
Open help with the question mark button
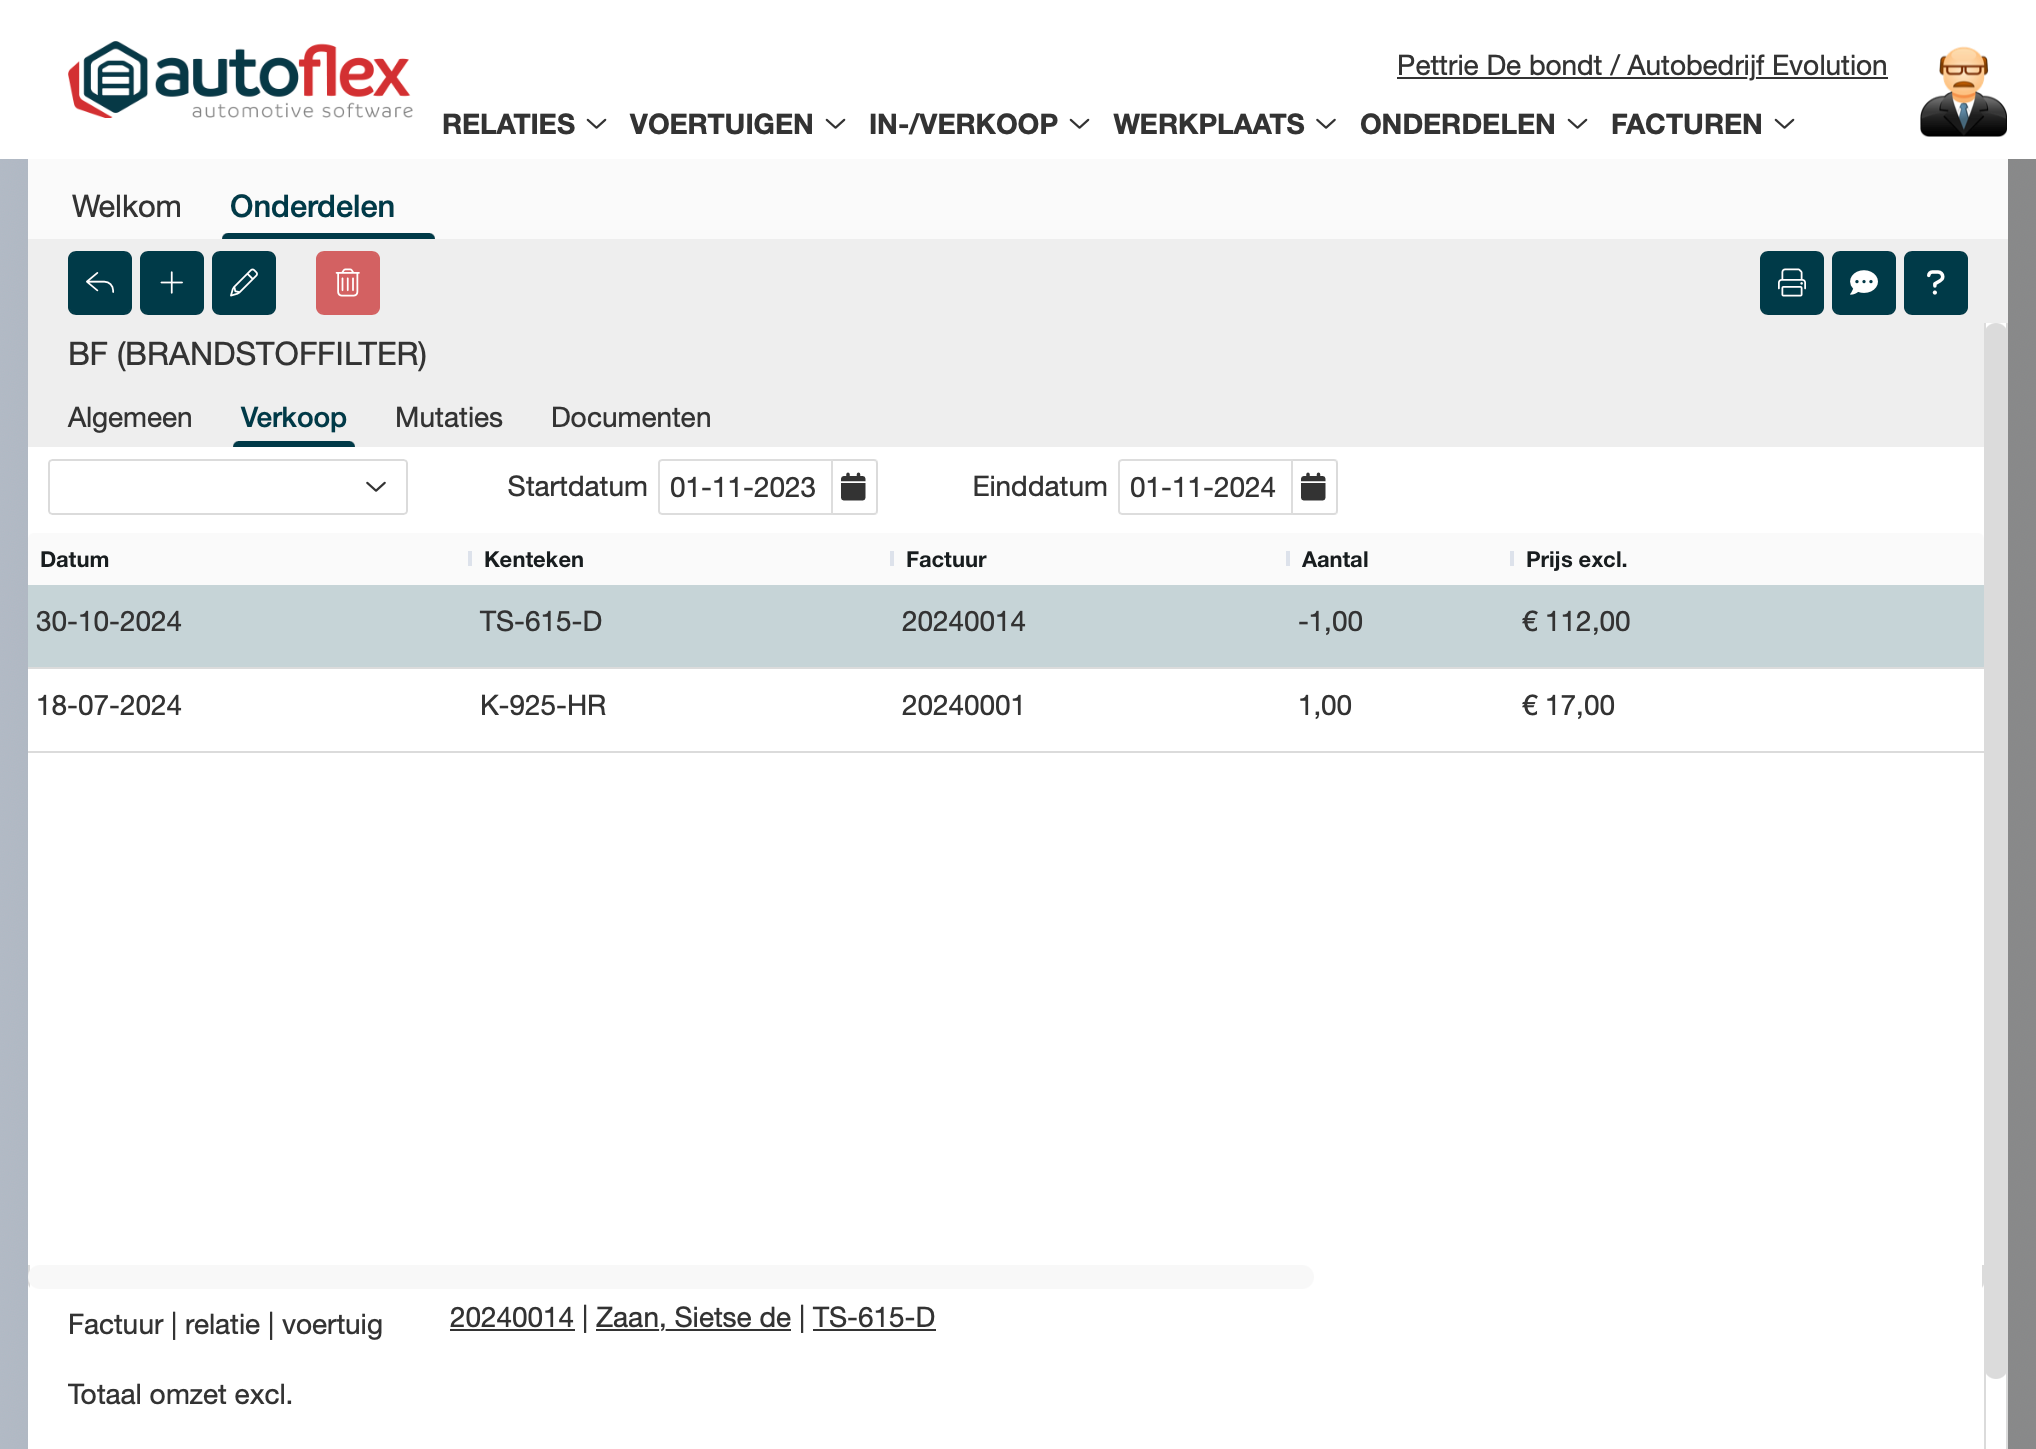pyautogui.click(x=1935, y=283)
